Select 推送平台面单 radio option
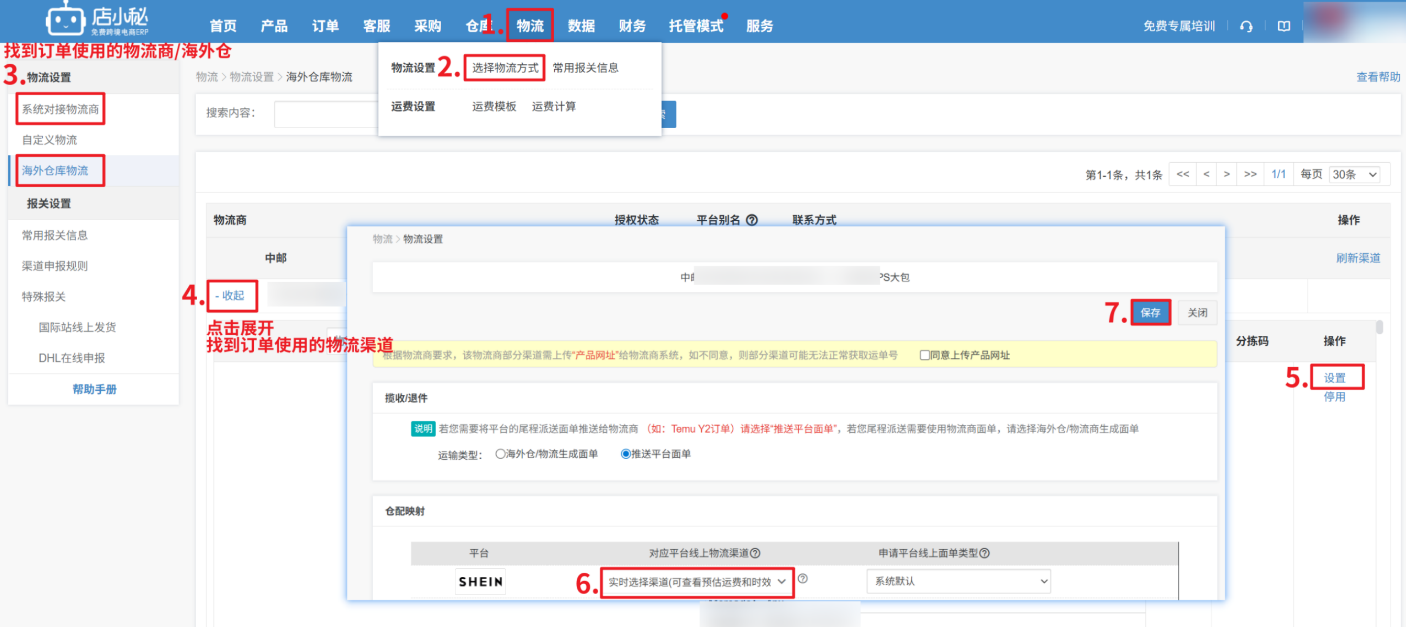Viewport: 1406px width, 627px height. click(626, 454)
